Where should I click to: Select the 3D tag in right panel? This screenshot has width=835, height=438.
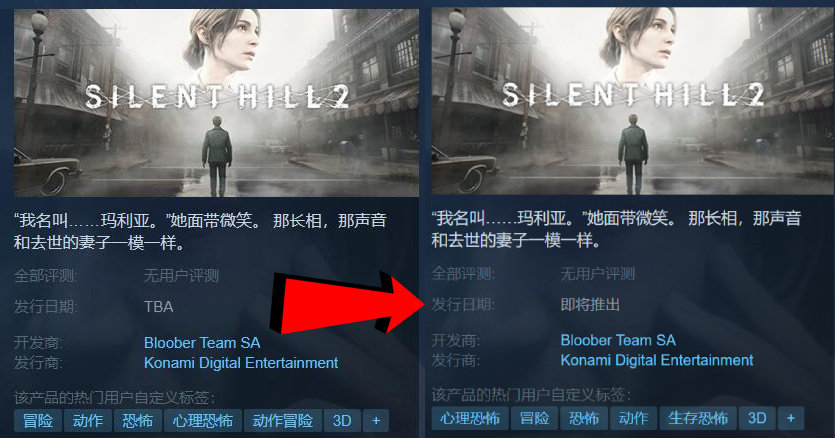[757, 418]
